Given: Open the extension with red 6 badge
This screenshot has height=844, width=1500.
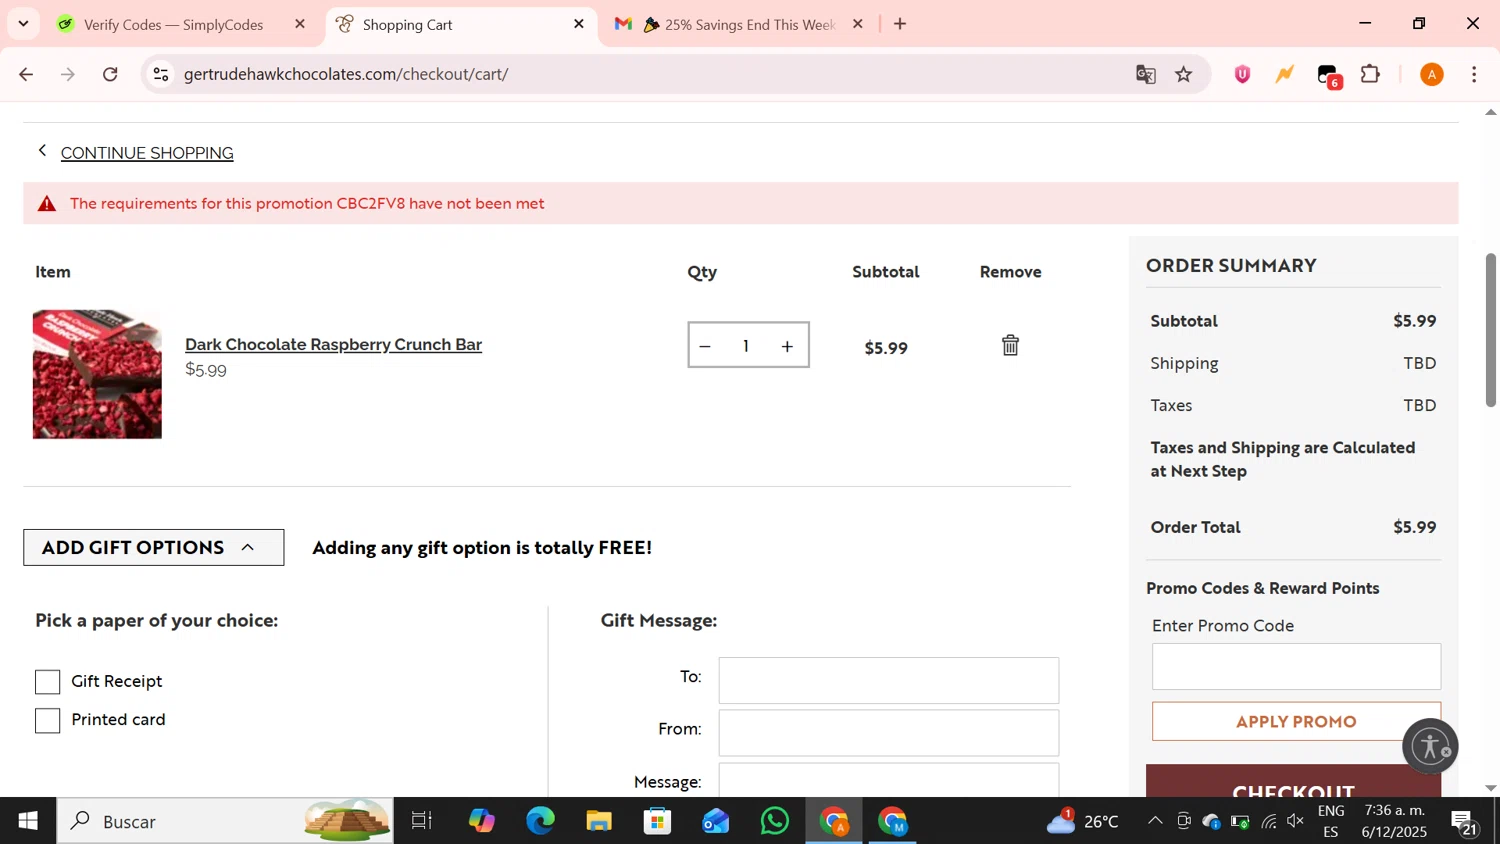Looking at the screenshot, I should click(x=1328, y=75).
